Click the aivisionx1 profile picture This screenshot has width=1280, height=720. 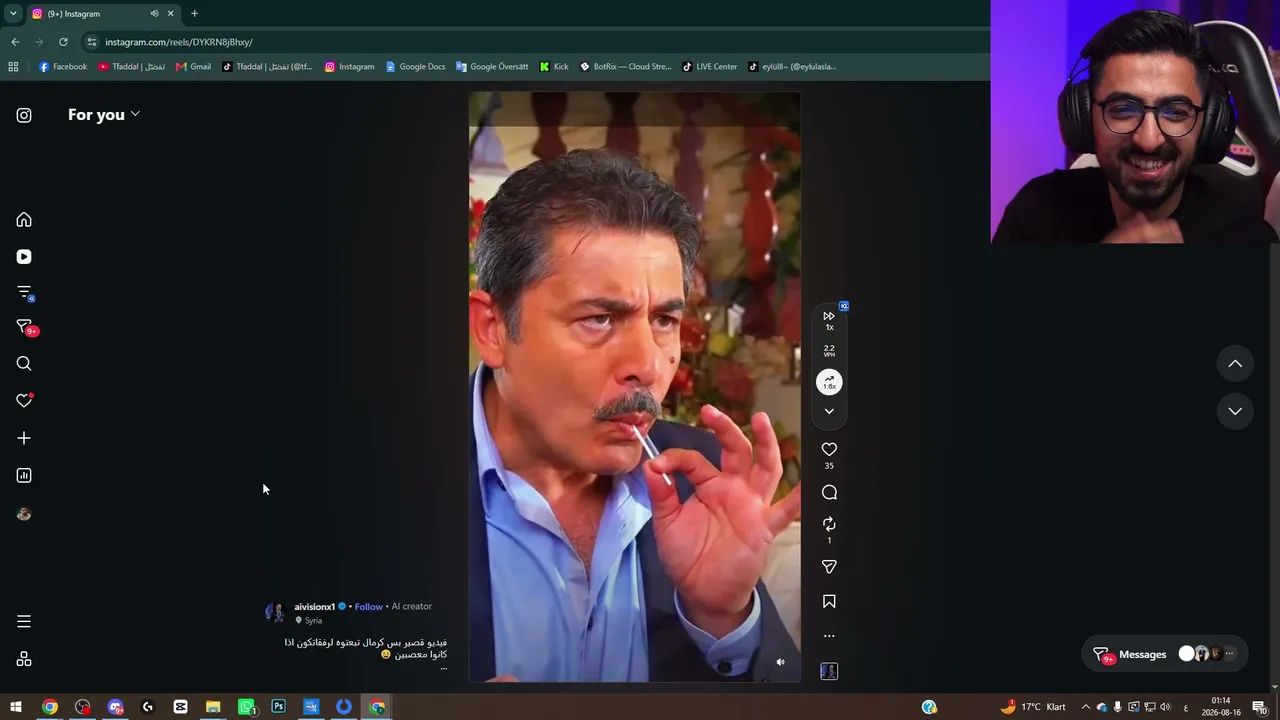point(275,612)
